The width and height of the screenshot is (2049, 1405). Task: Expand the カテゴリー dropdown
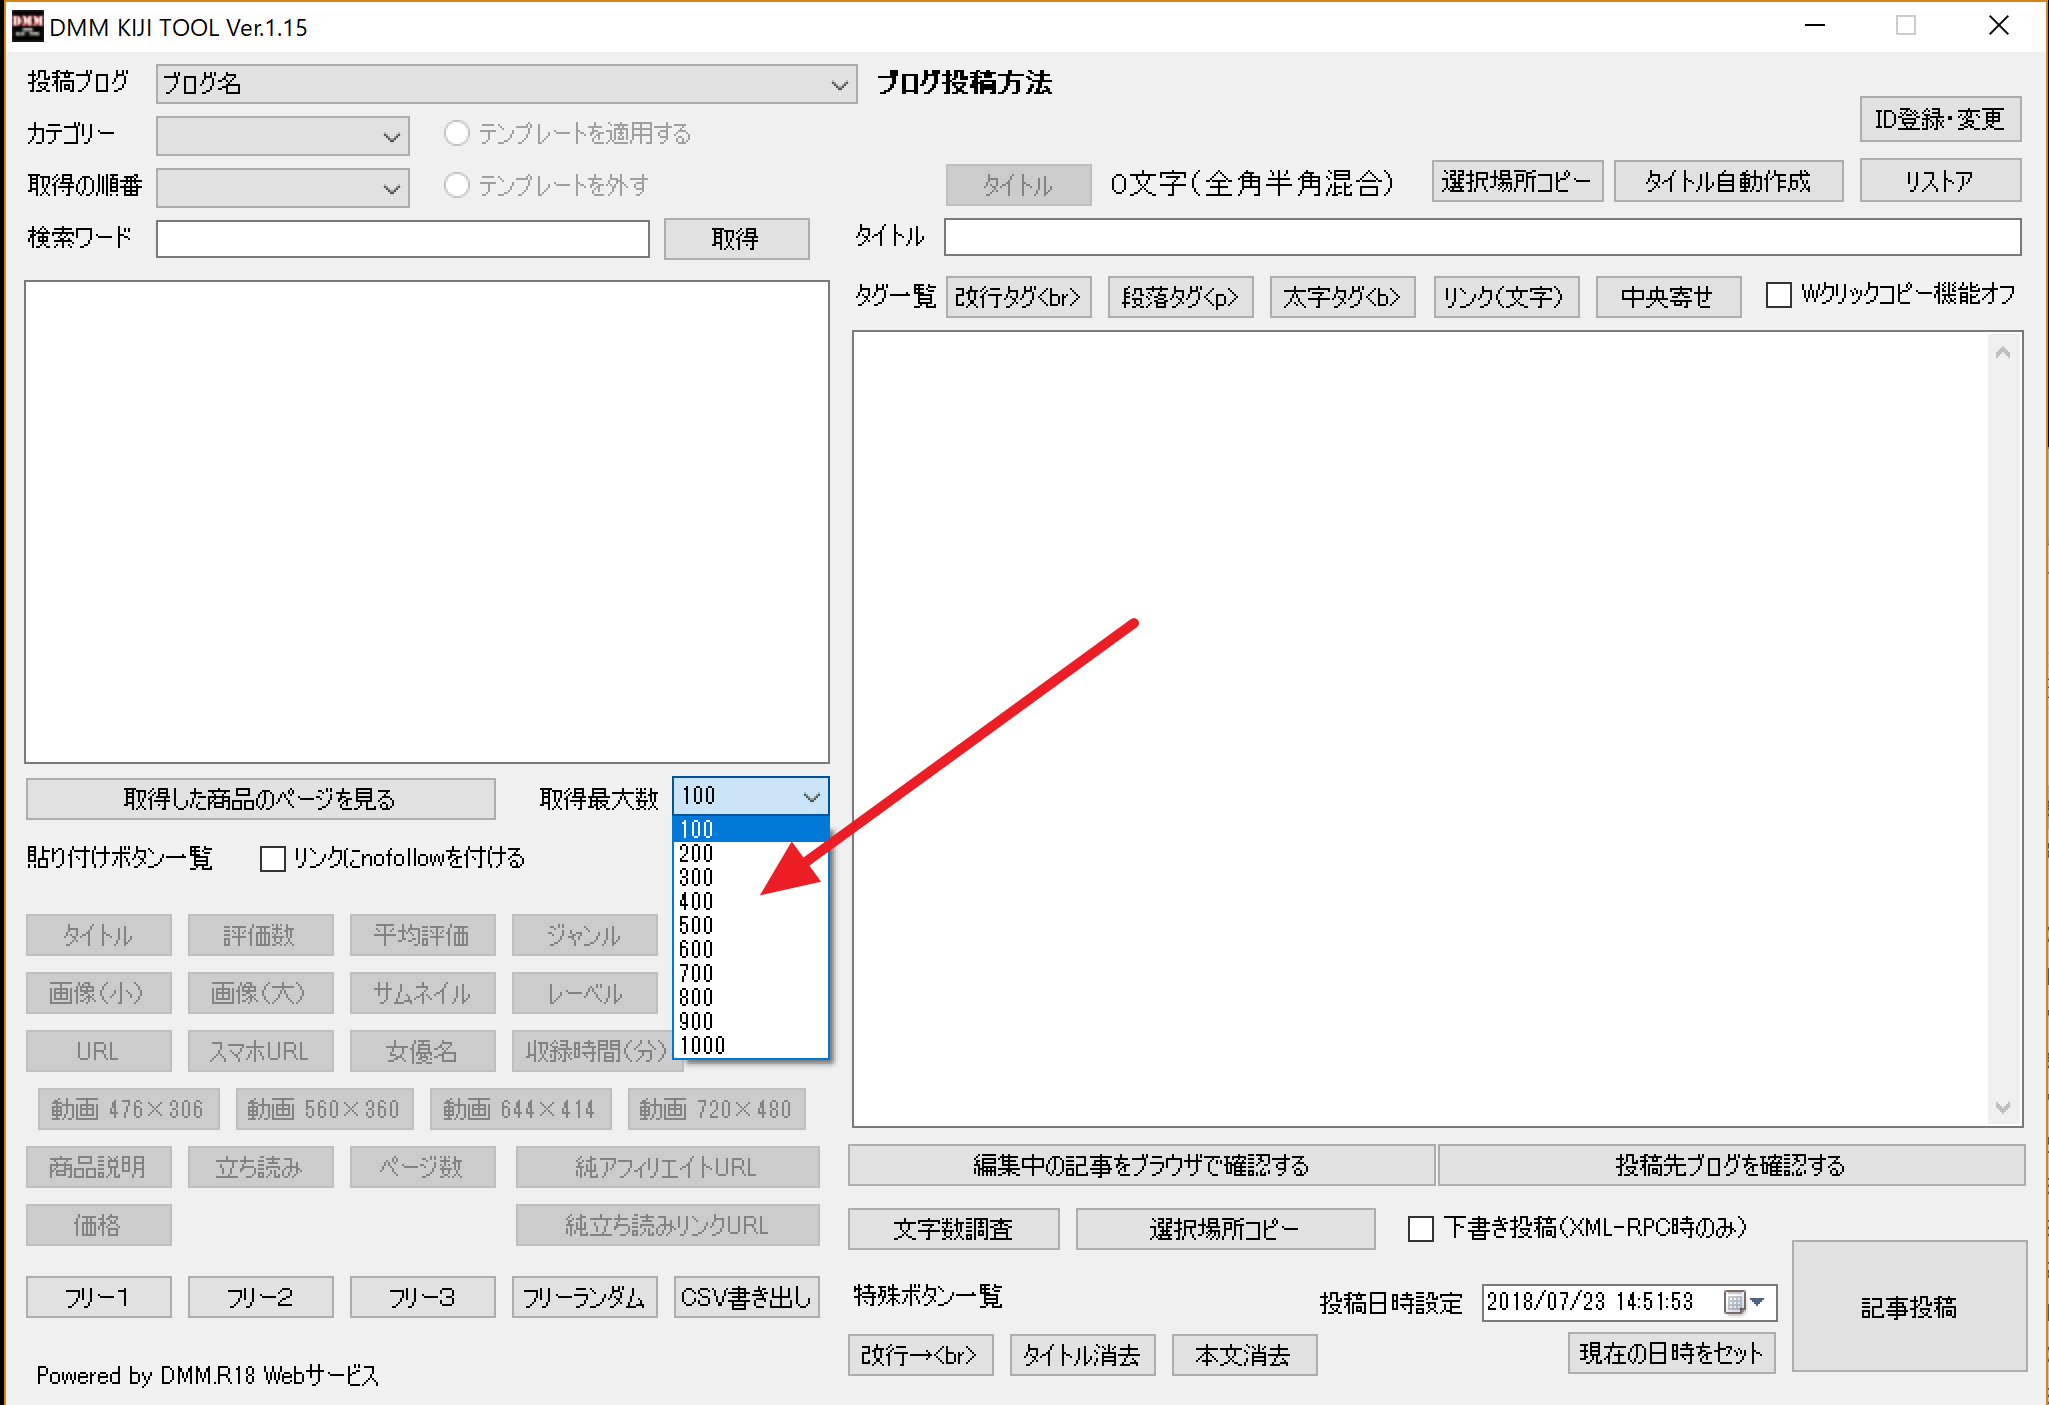tap(283, 136)
